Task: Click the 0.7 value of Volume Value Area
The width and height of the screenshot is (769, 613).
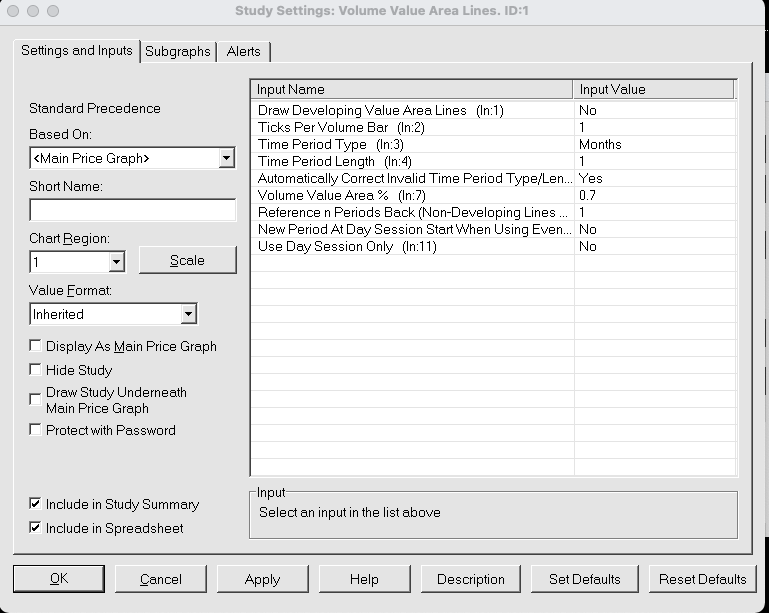Action: pyautogui.click(x=587, y=195)
